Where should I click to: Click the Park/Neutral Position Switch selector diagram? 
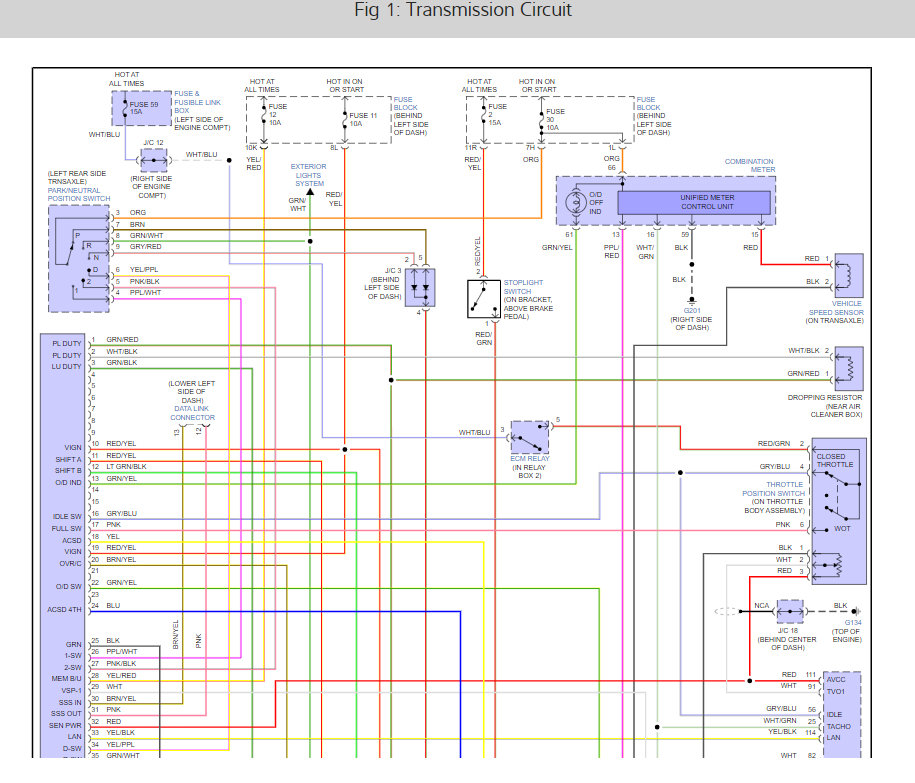coord(79,258)
